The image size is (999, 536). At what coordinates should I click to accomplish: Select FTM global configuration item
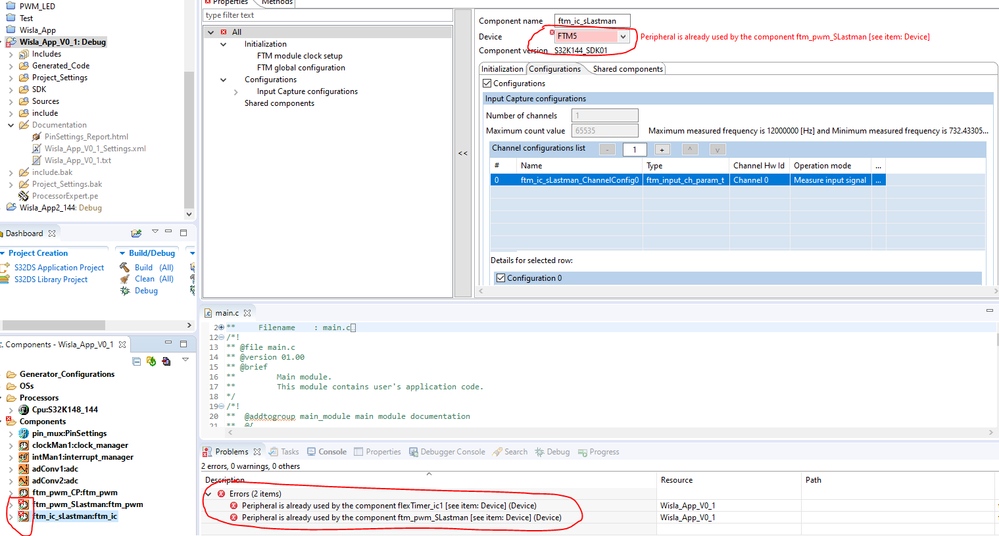tap(301, 68)
